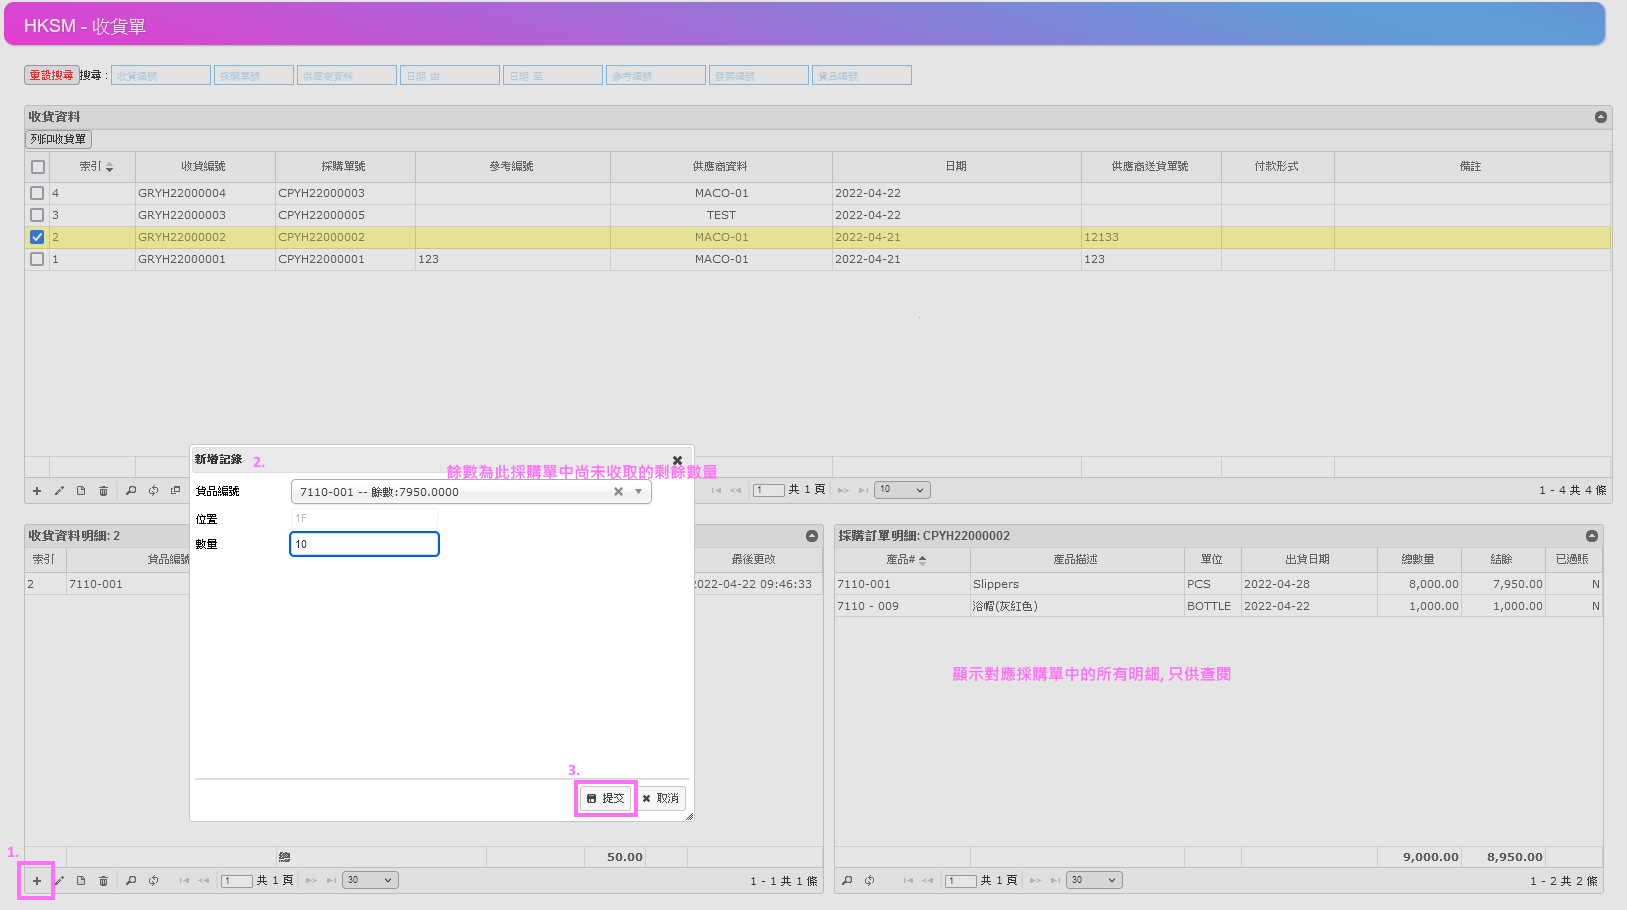Click the 提交 submit button
Viewport: 1627px width, 910px height.
pyautogui.click(x=606, y=798)
